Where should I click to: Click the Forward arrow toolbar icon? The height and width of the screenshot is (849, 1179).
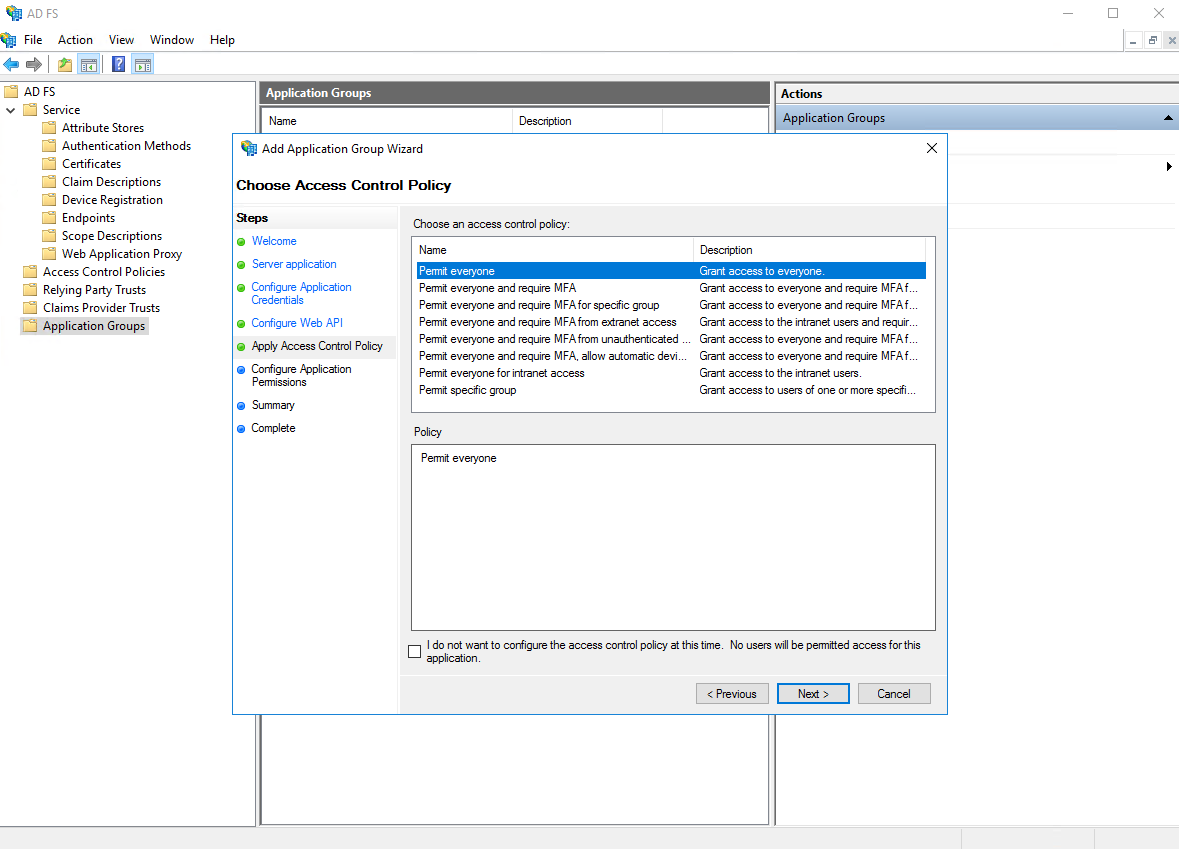tap(34, 65)
